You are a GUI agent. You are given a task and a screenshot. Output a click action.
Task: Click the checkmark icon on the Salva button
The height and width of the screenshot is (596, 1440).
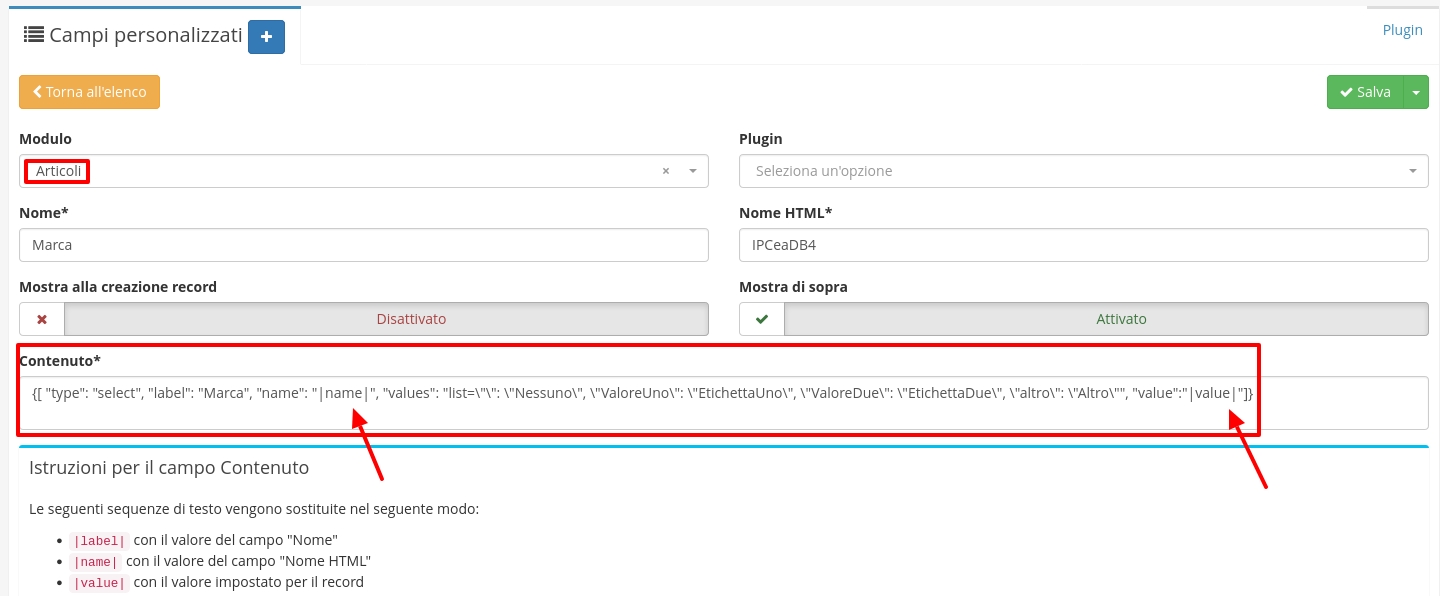click(1346, 92)
